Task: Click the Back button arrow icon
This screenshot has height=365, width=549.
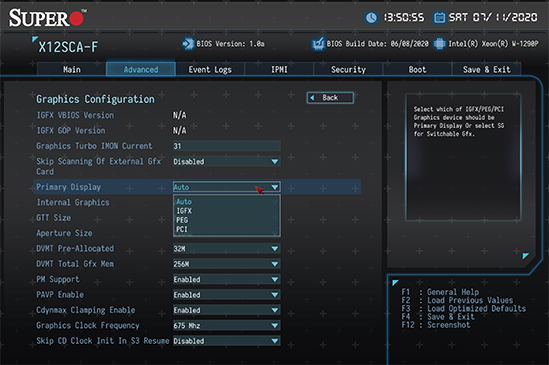Action: pos(312,98)
